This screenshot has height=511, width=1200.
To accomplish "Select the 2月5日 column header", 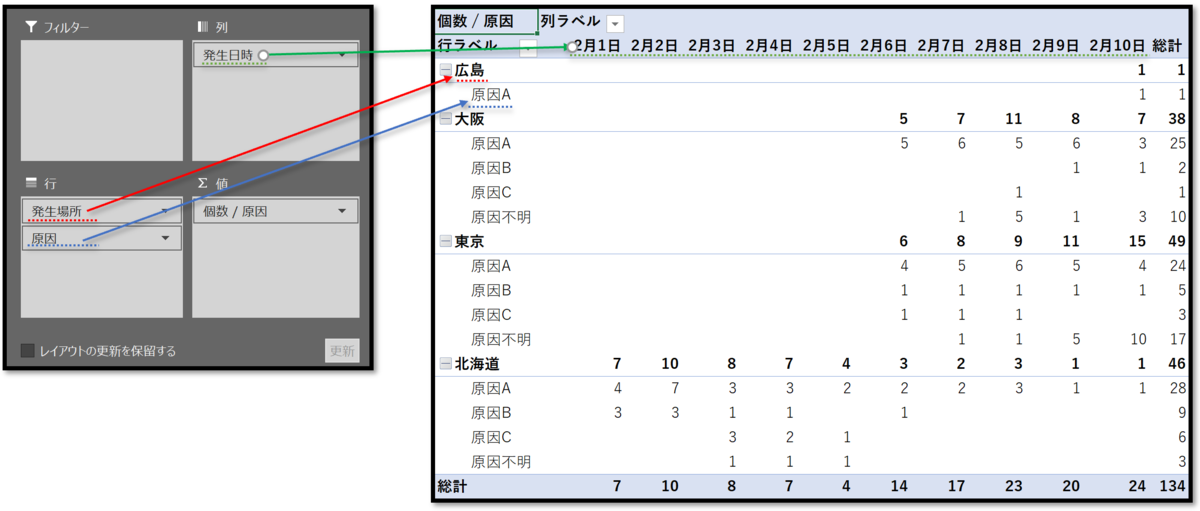I will [826, 45].
